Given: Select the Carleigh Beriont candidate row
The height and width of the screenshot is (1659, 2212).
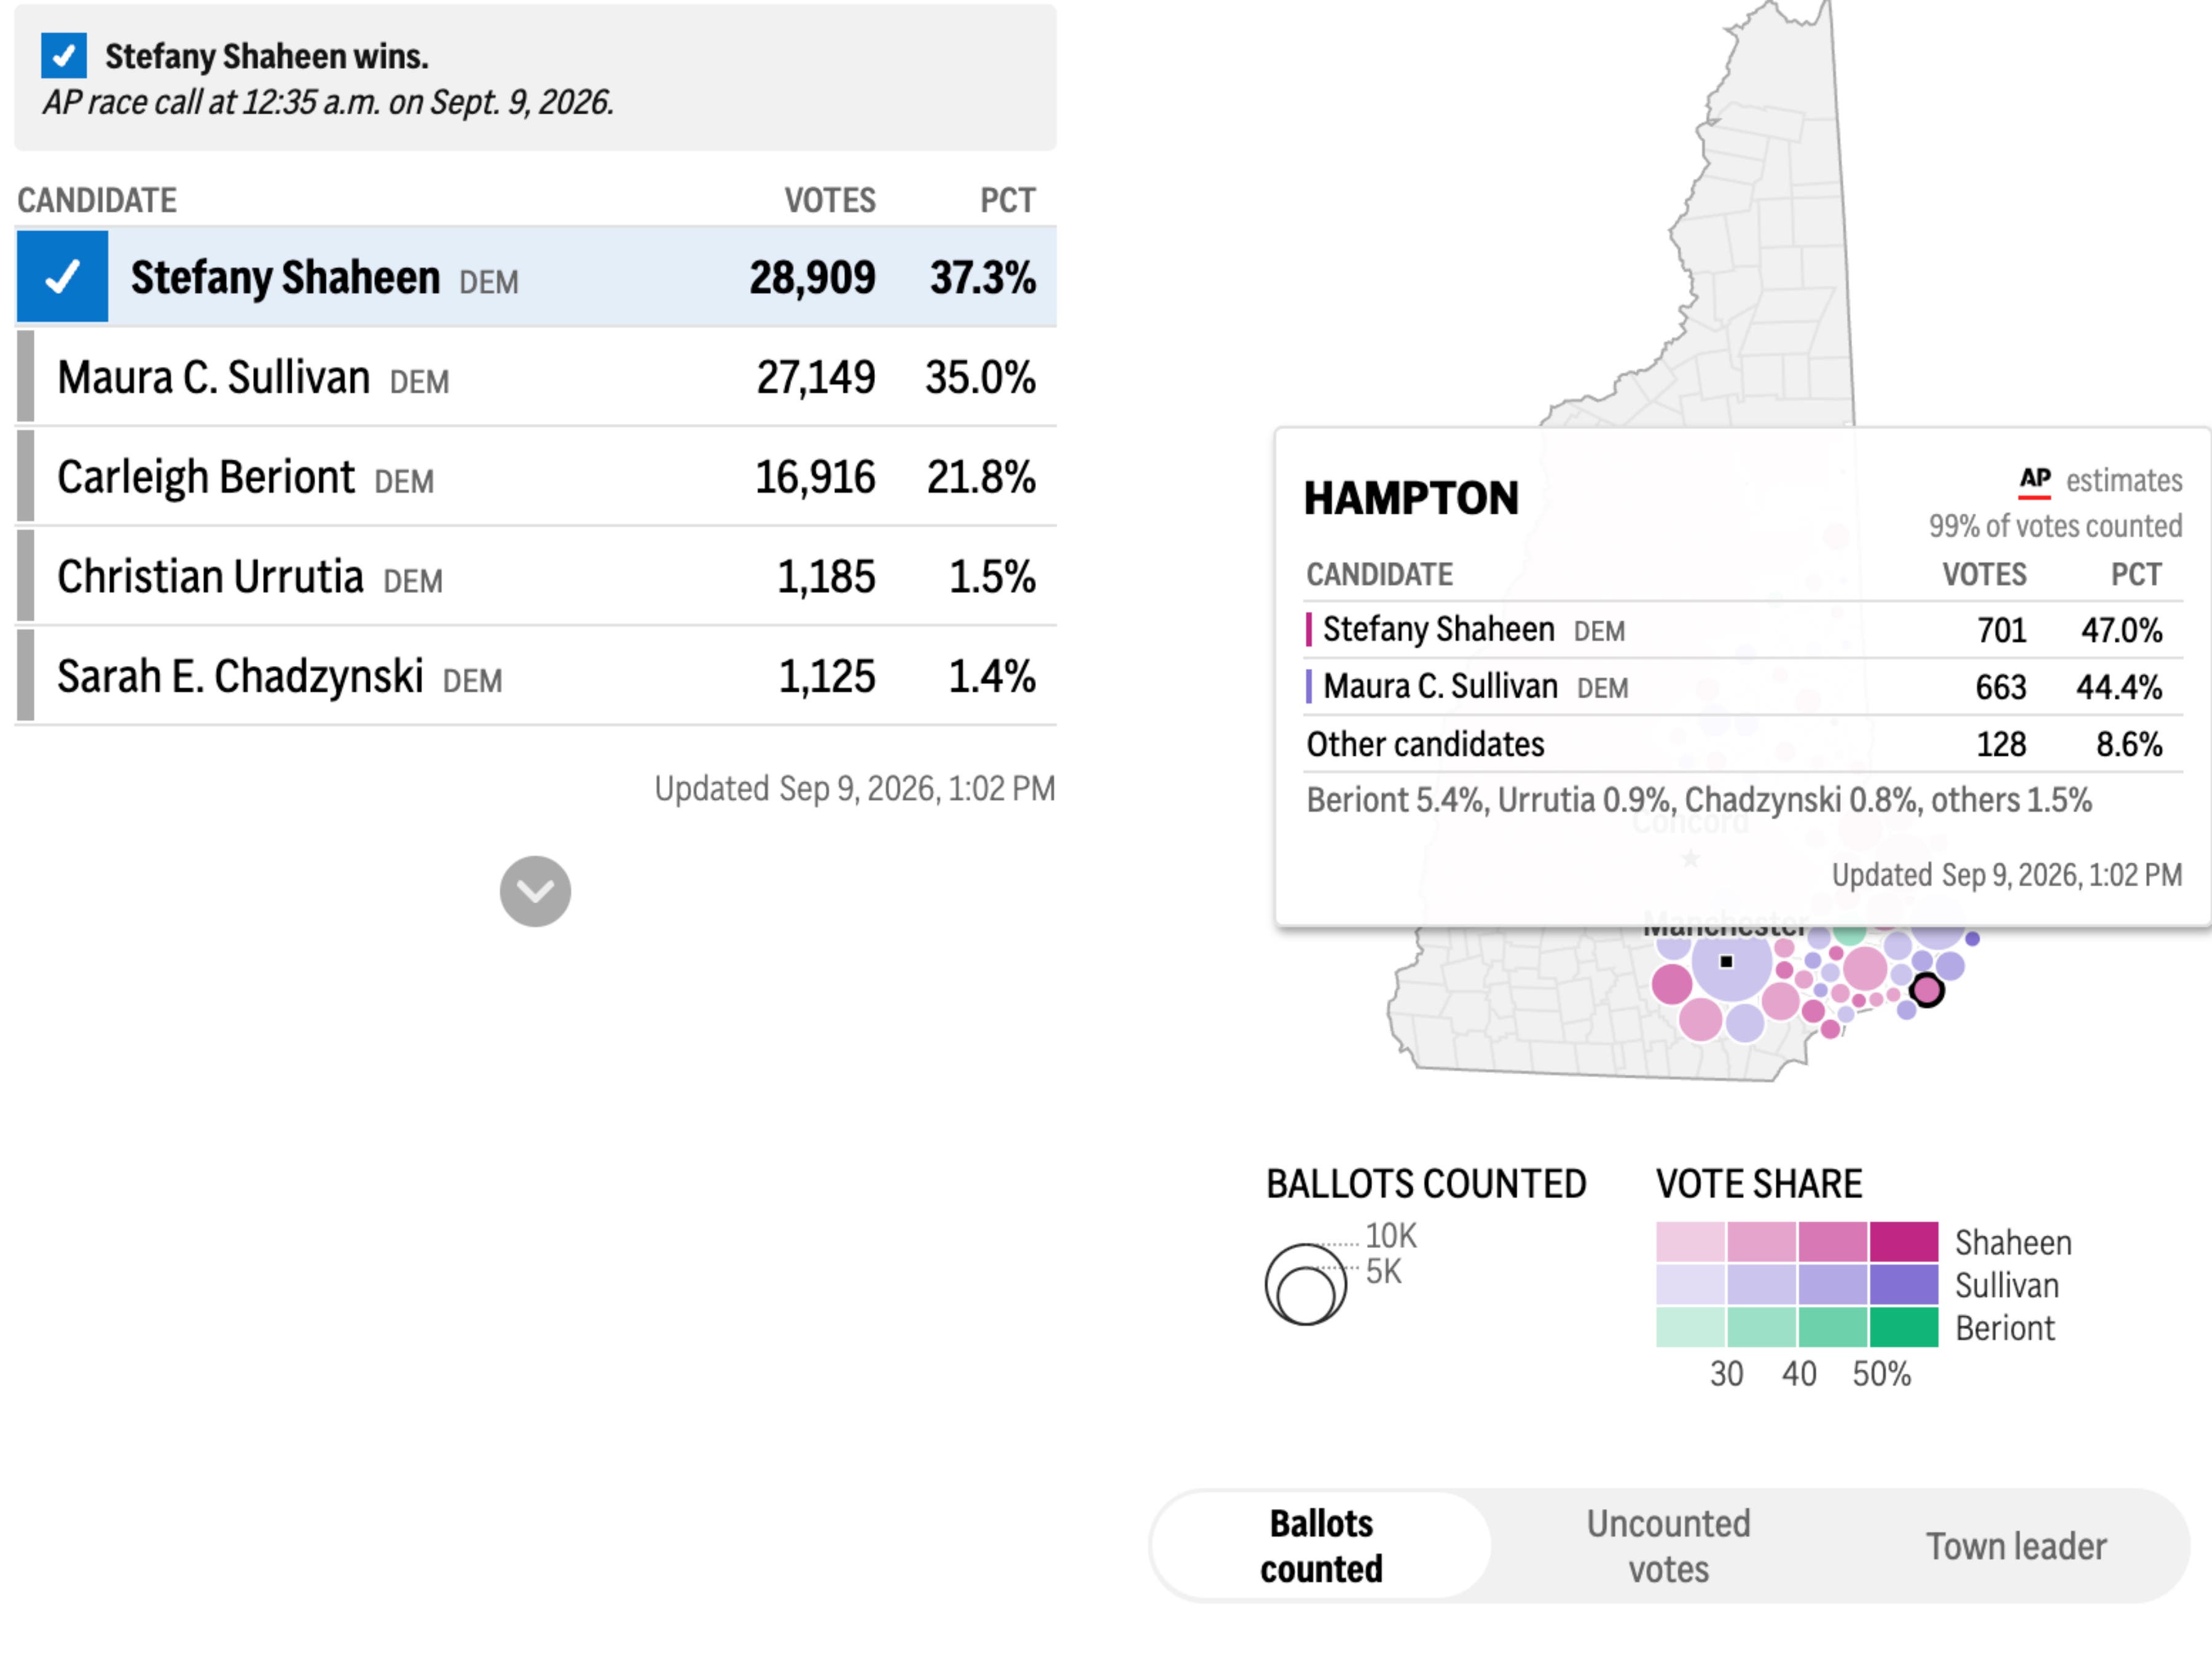Looking at the screenshot, I should point(536,477).
